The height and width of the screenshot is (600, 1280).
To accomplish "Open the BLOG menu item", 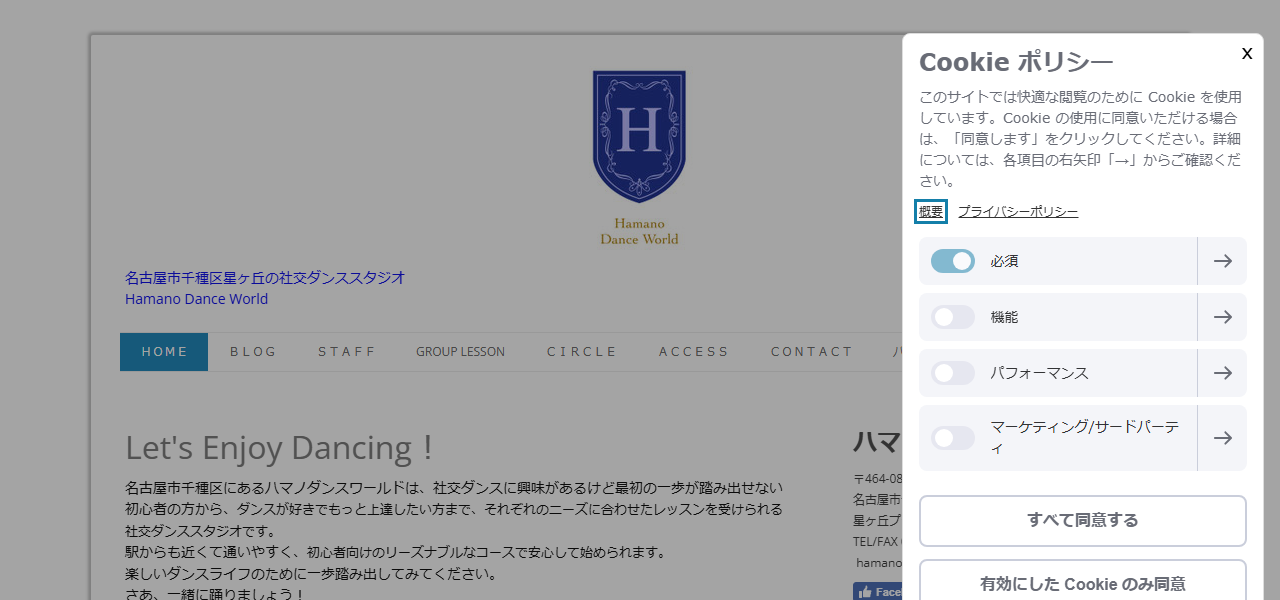I will 253,352.
